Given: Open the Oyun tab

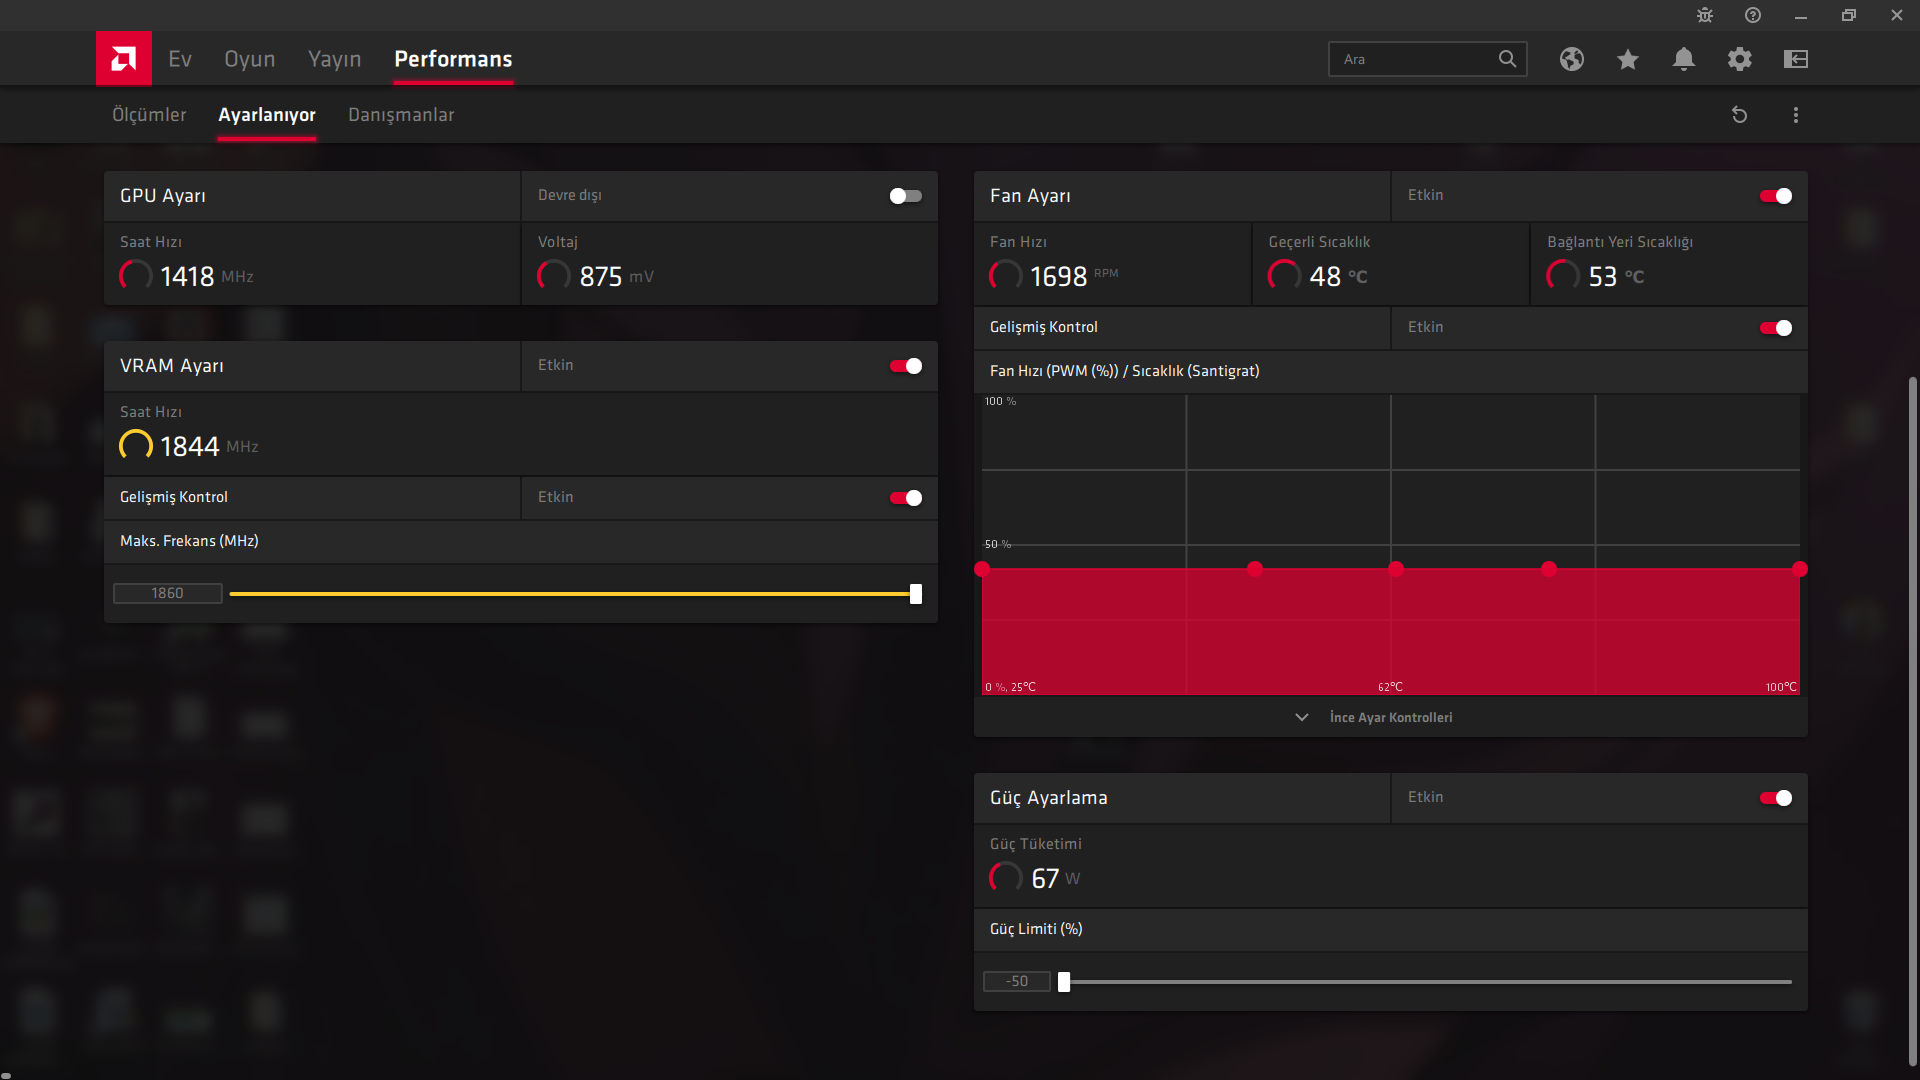Looking at the screenshot, I should tap(249, 59).
